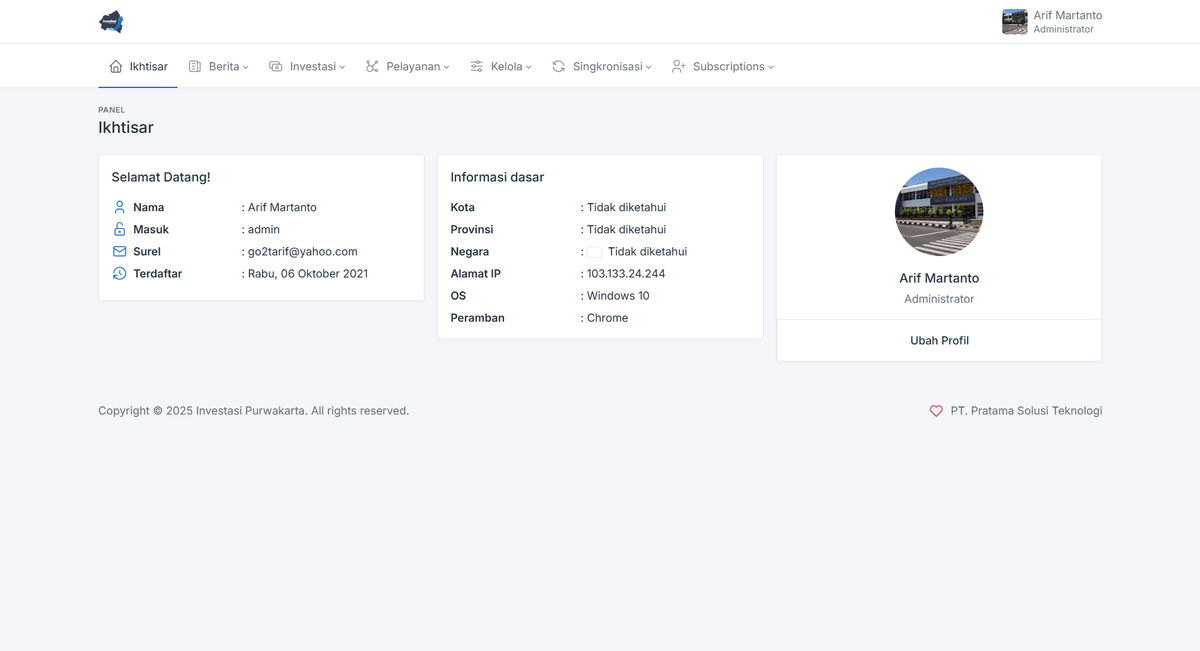1200x651 pixels.
Task: Click the add-user icon beside Subscriptions
Action: coord(679,66)
